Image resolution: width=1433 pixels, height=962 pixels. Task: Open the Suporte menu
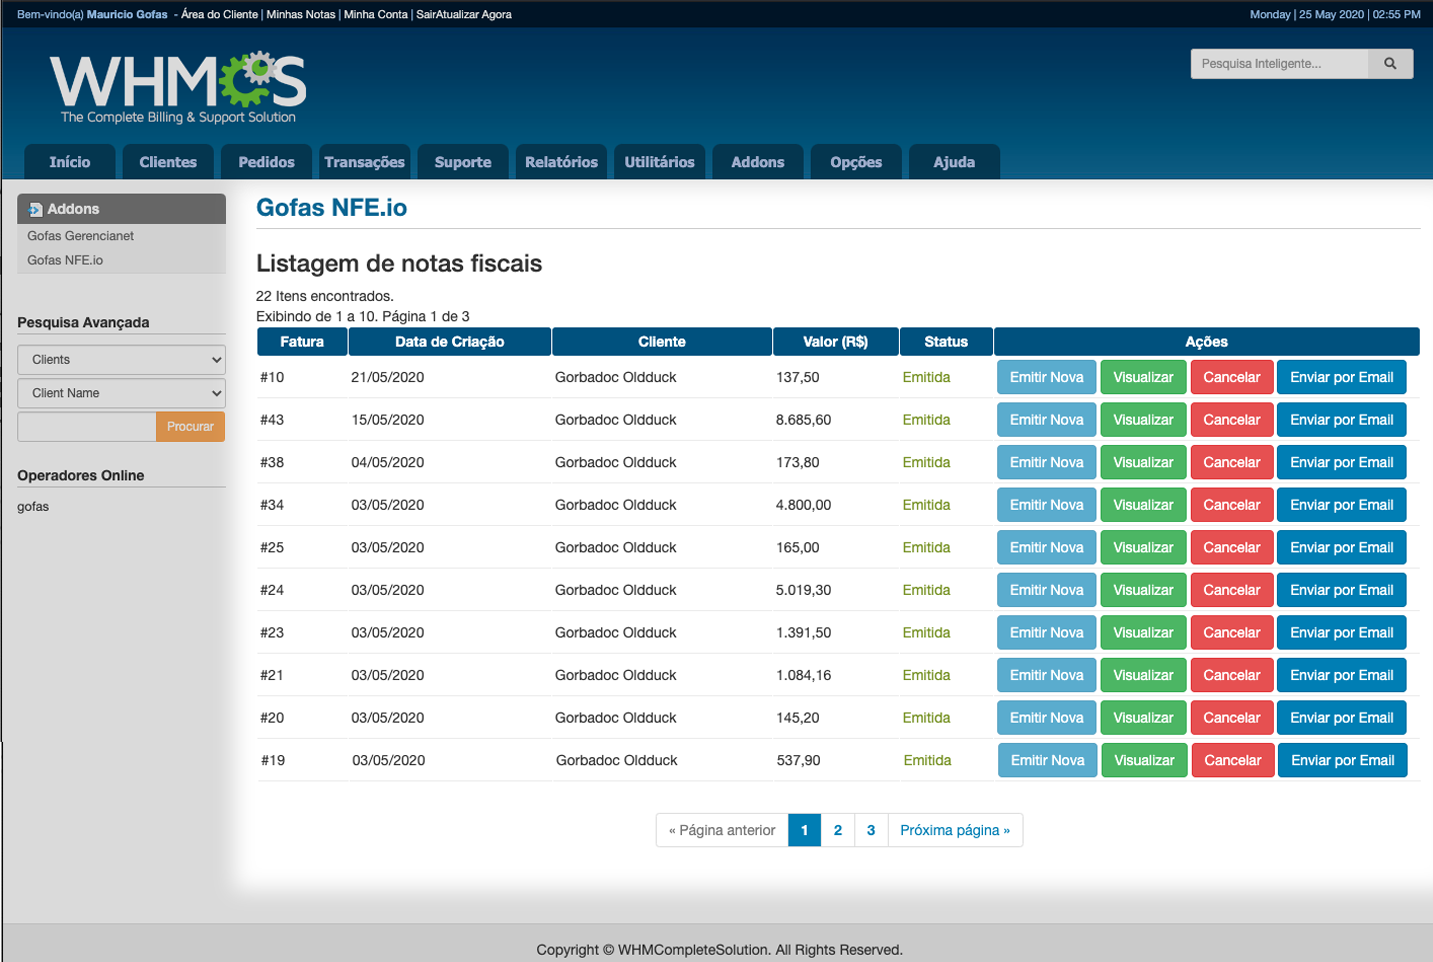pos(463,162)
